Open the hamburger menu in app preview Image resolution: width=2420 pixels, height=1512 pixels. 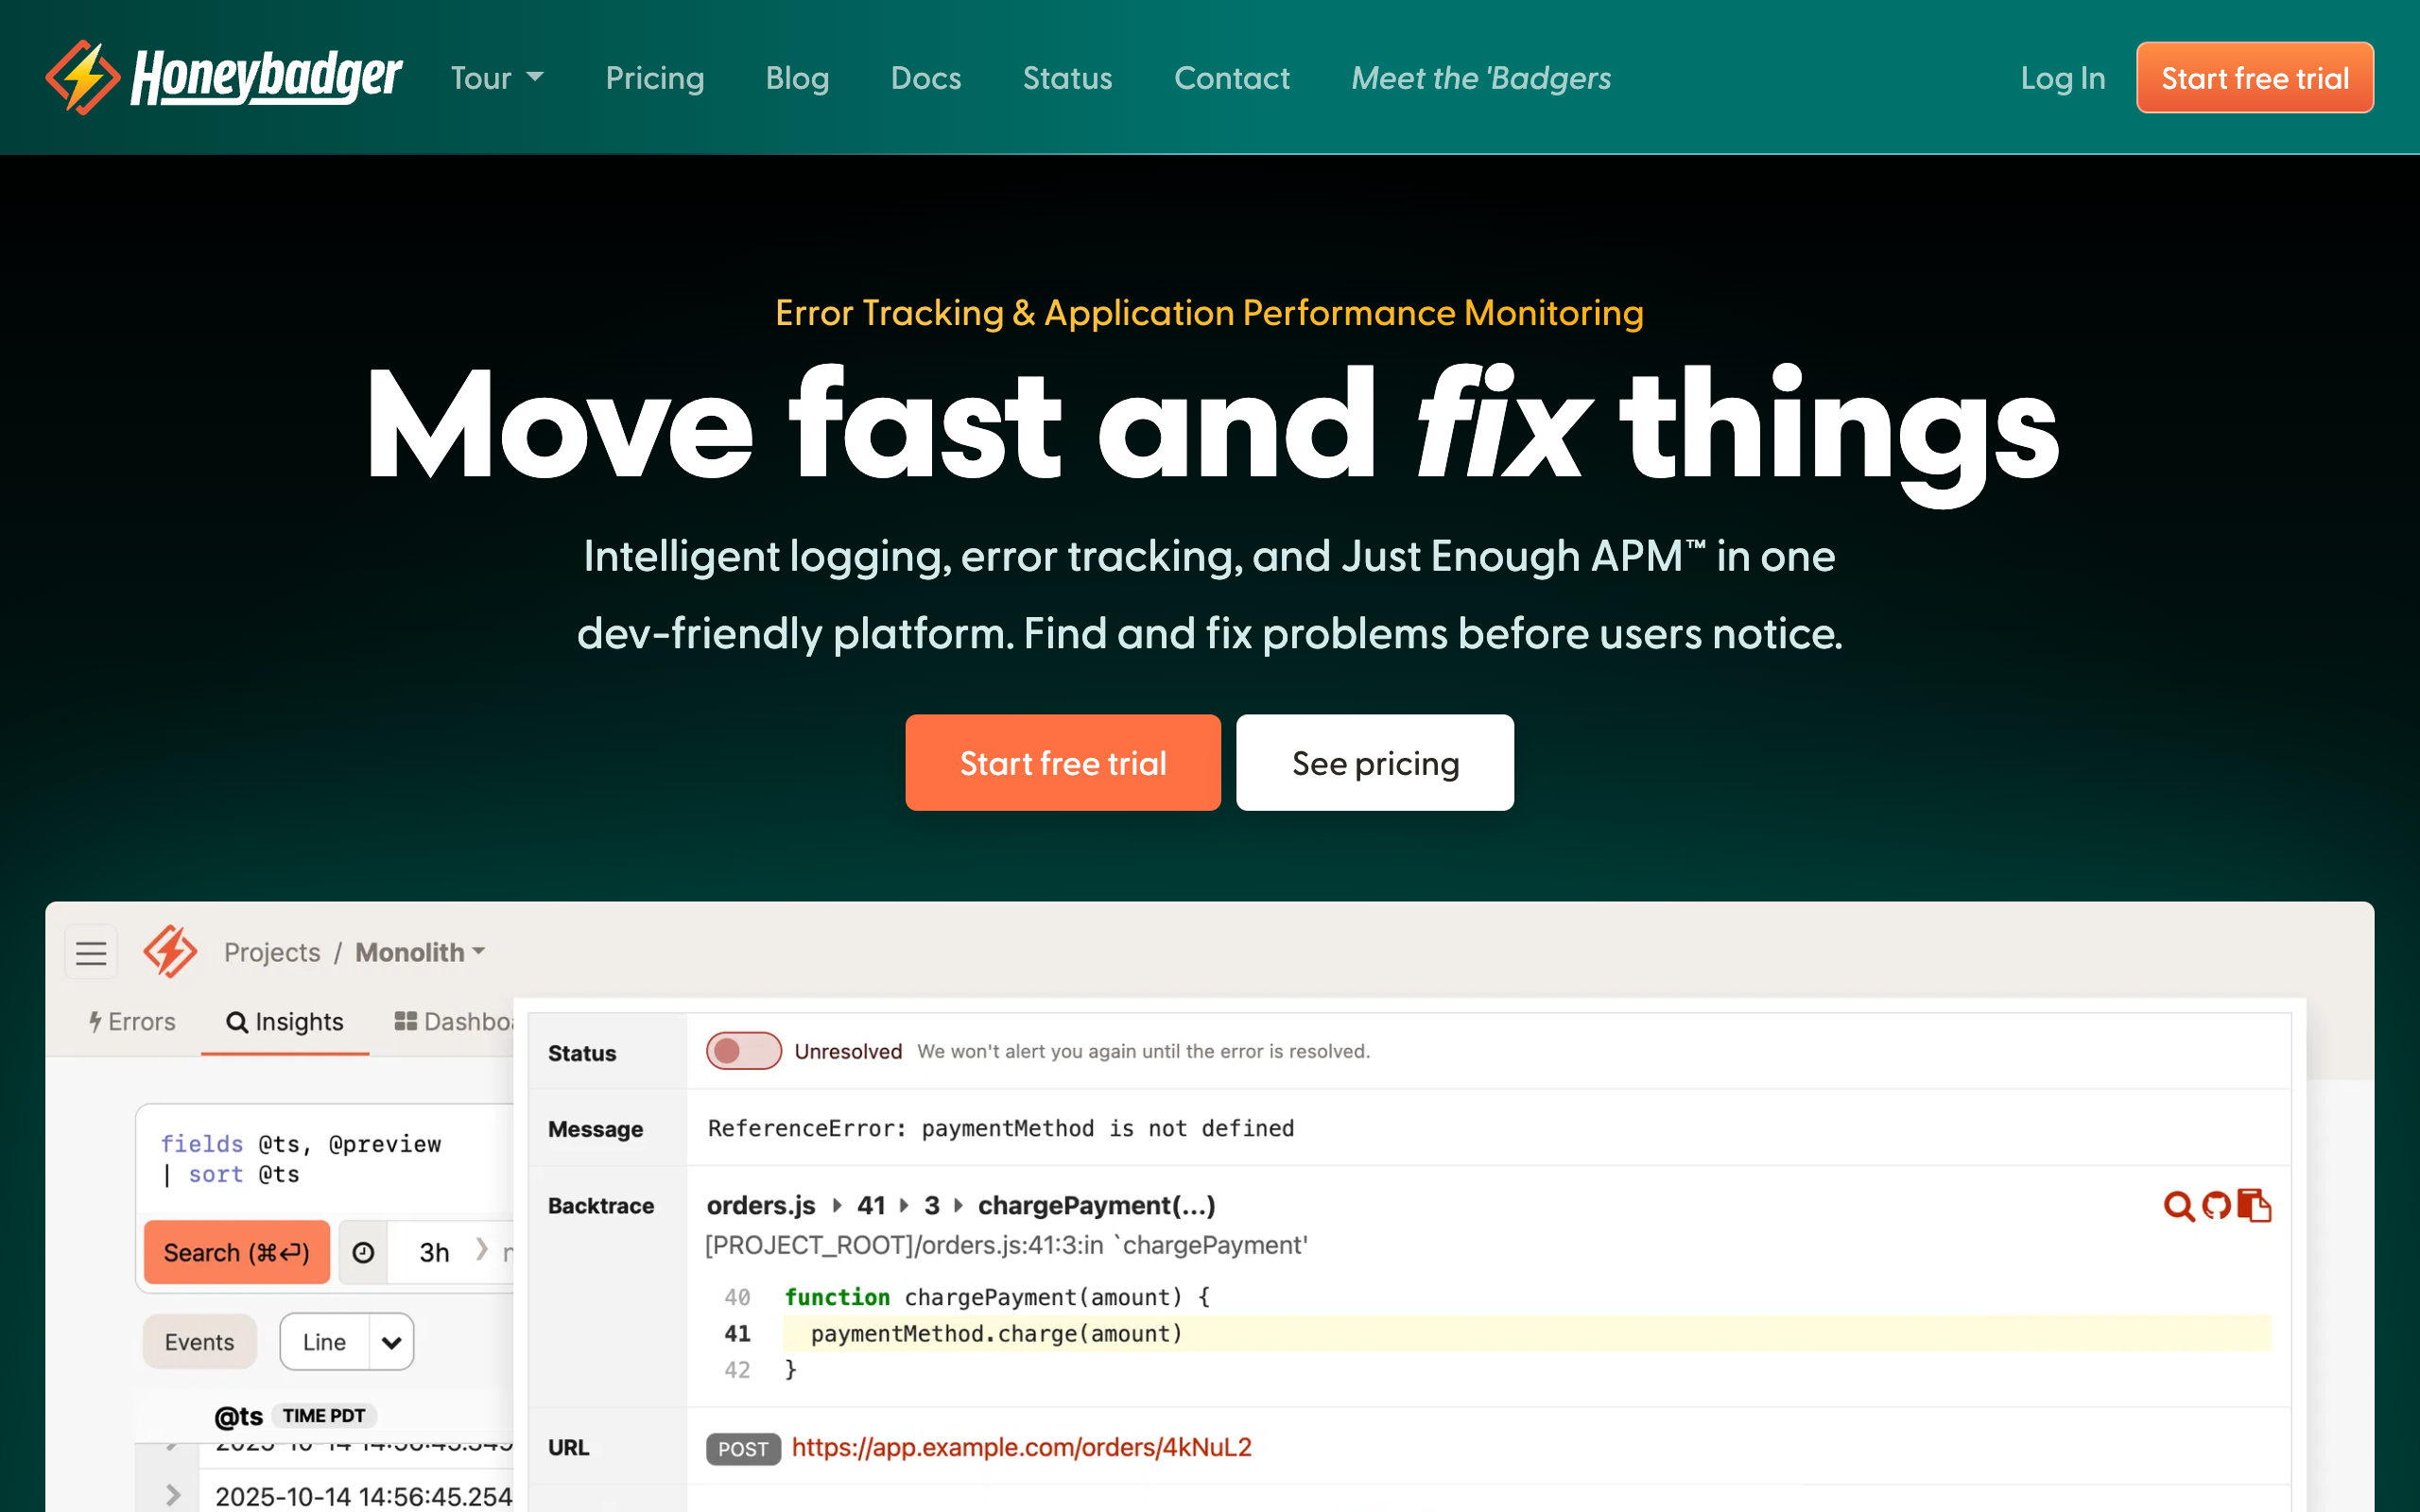91,952
